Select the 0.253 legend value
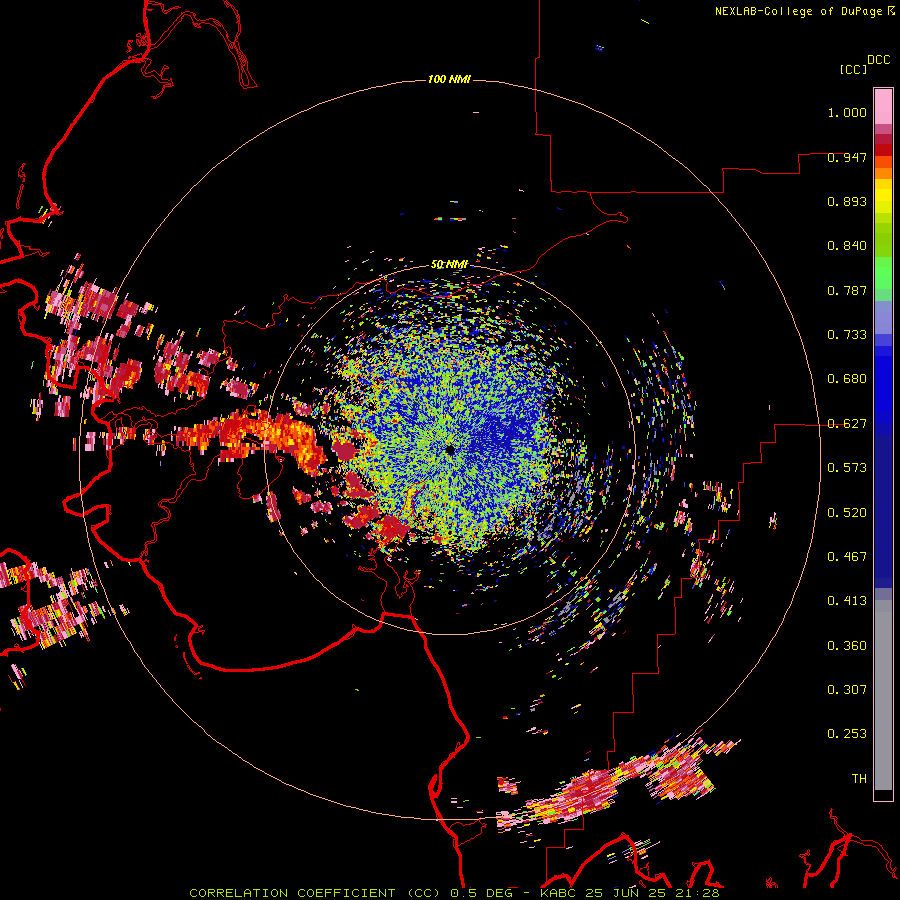900x900 pixels. (x=847, y=734)
